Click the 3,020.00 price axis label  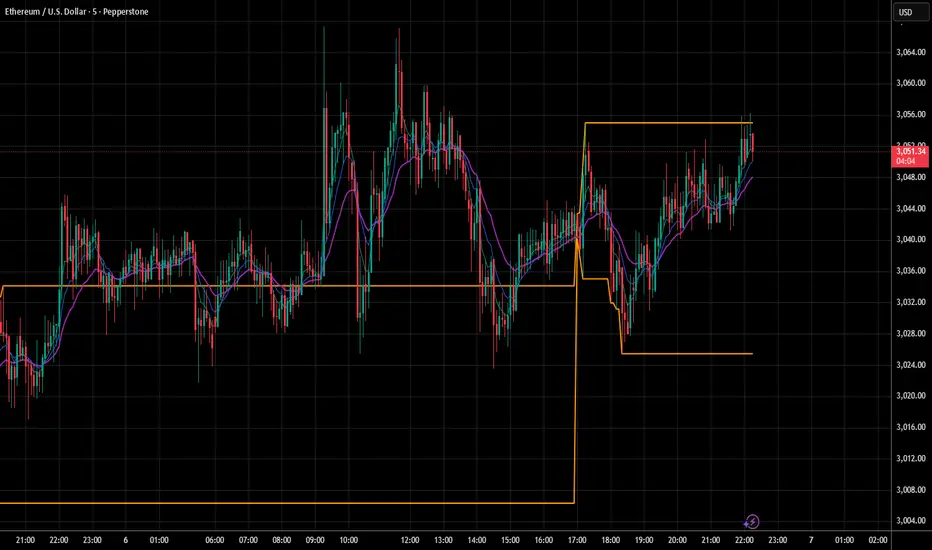click(911, 396)
